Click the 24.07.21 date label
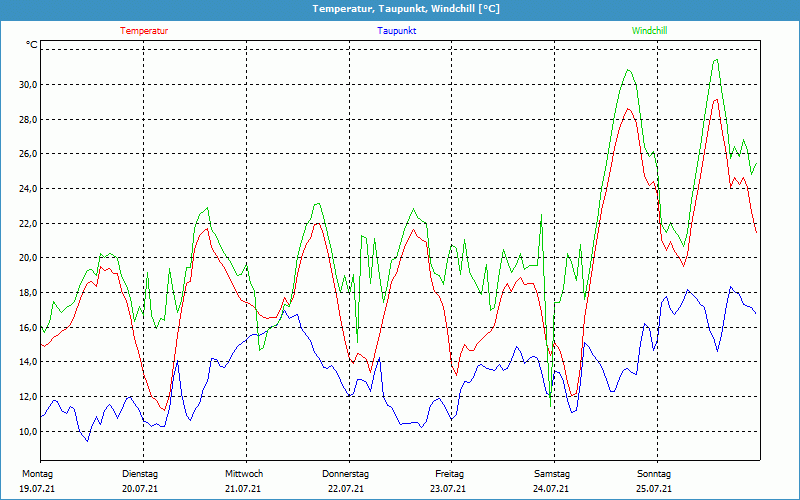 [551, 489]
